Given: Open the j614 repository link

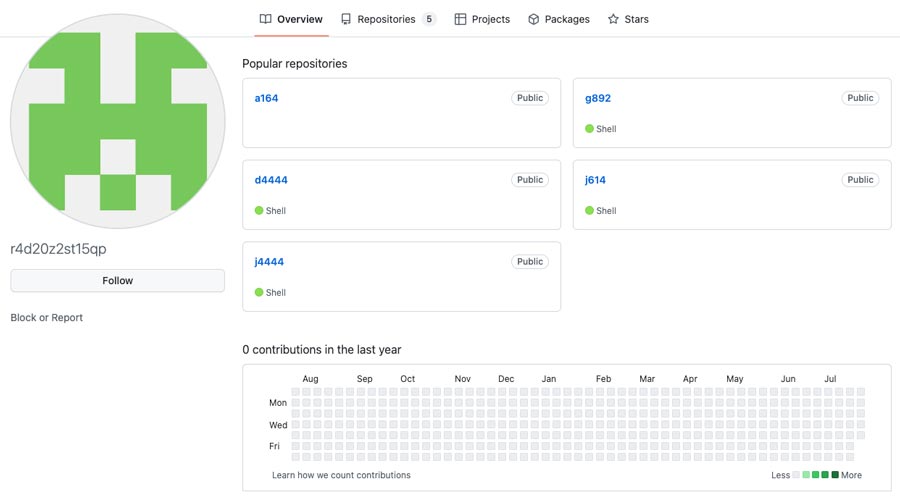Looking at the screenshot, I should [x=595, y=180].
